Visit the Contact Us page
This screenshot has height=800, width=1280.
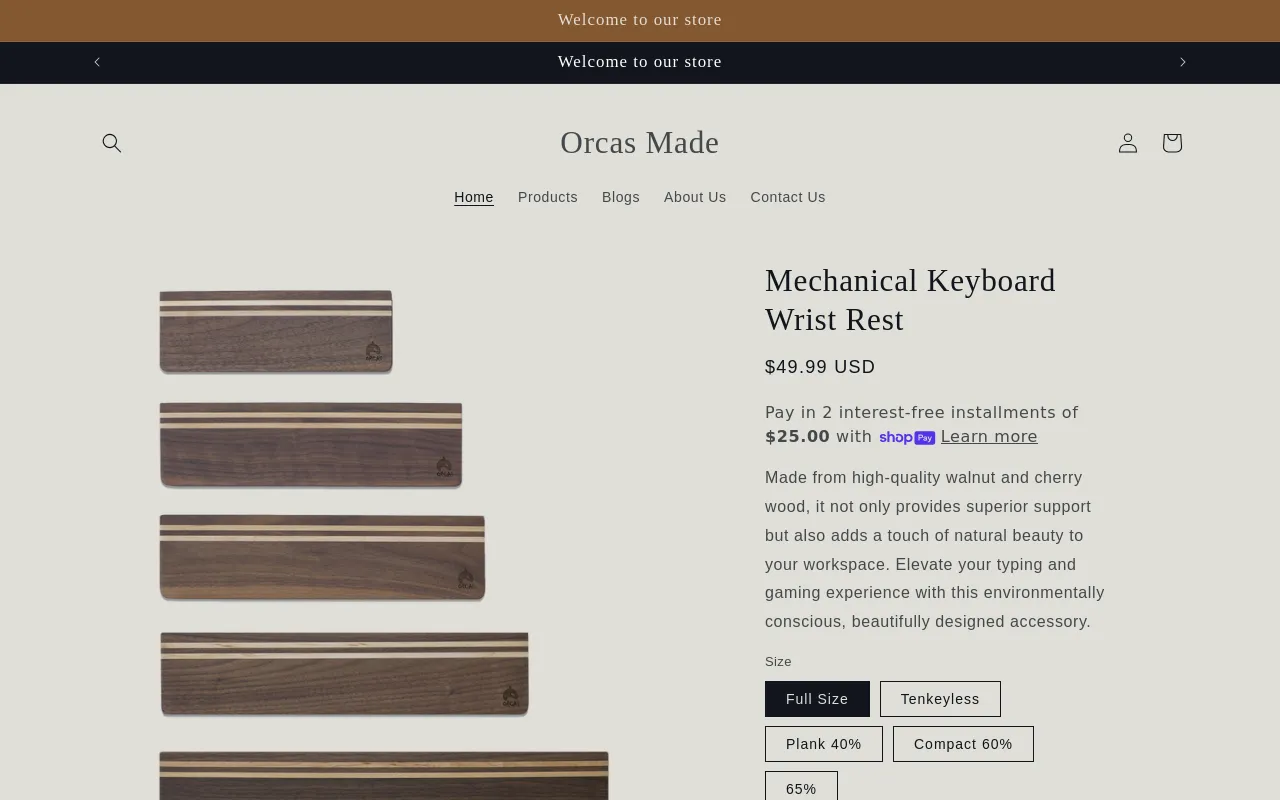pos(788,197)
